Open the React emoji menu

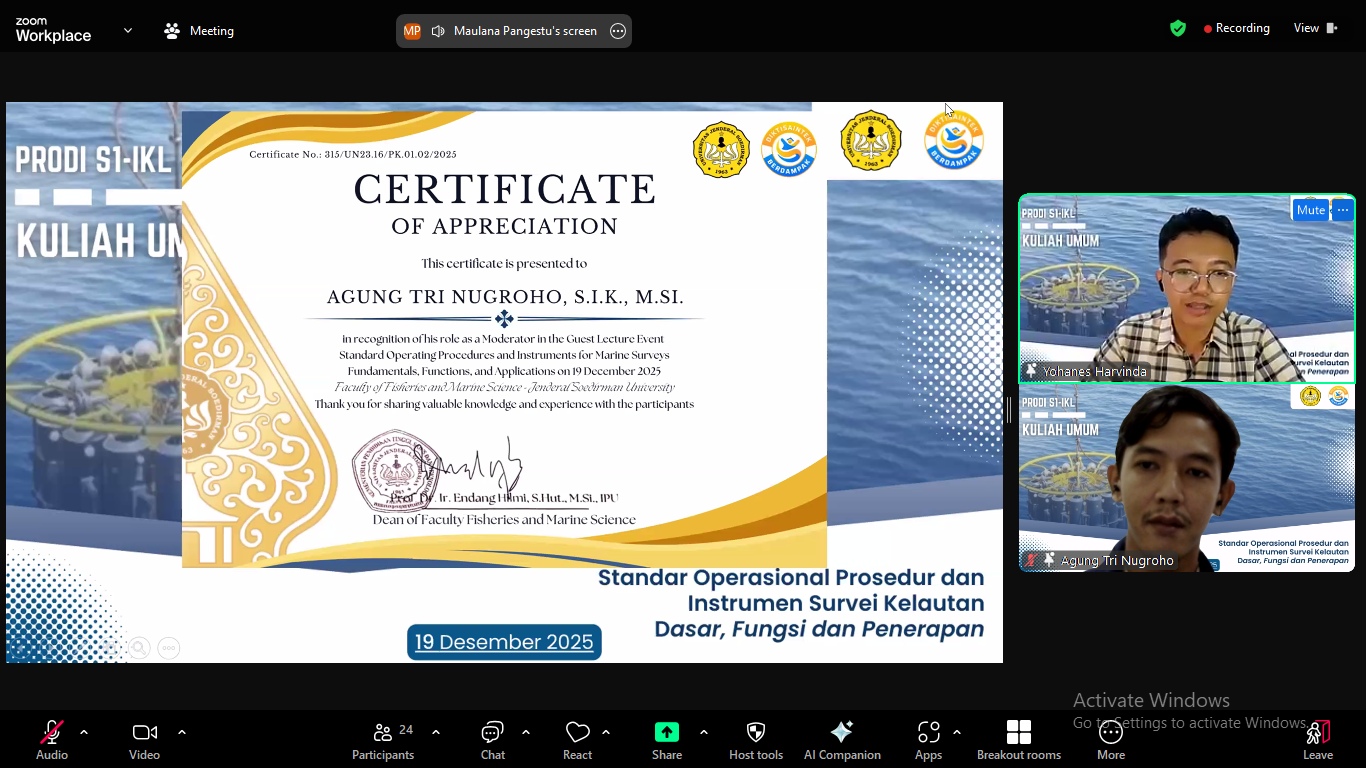click(577, 739)
